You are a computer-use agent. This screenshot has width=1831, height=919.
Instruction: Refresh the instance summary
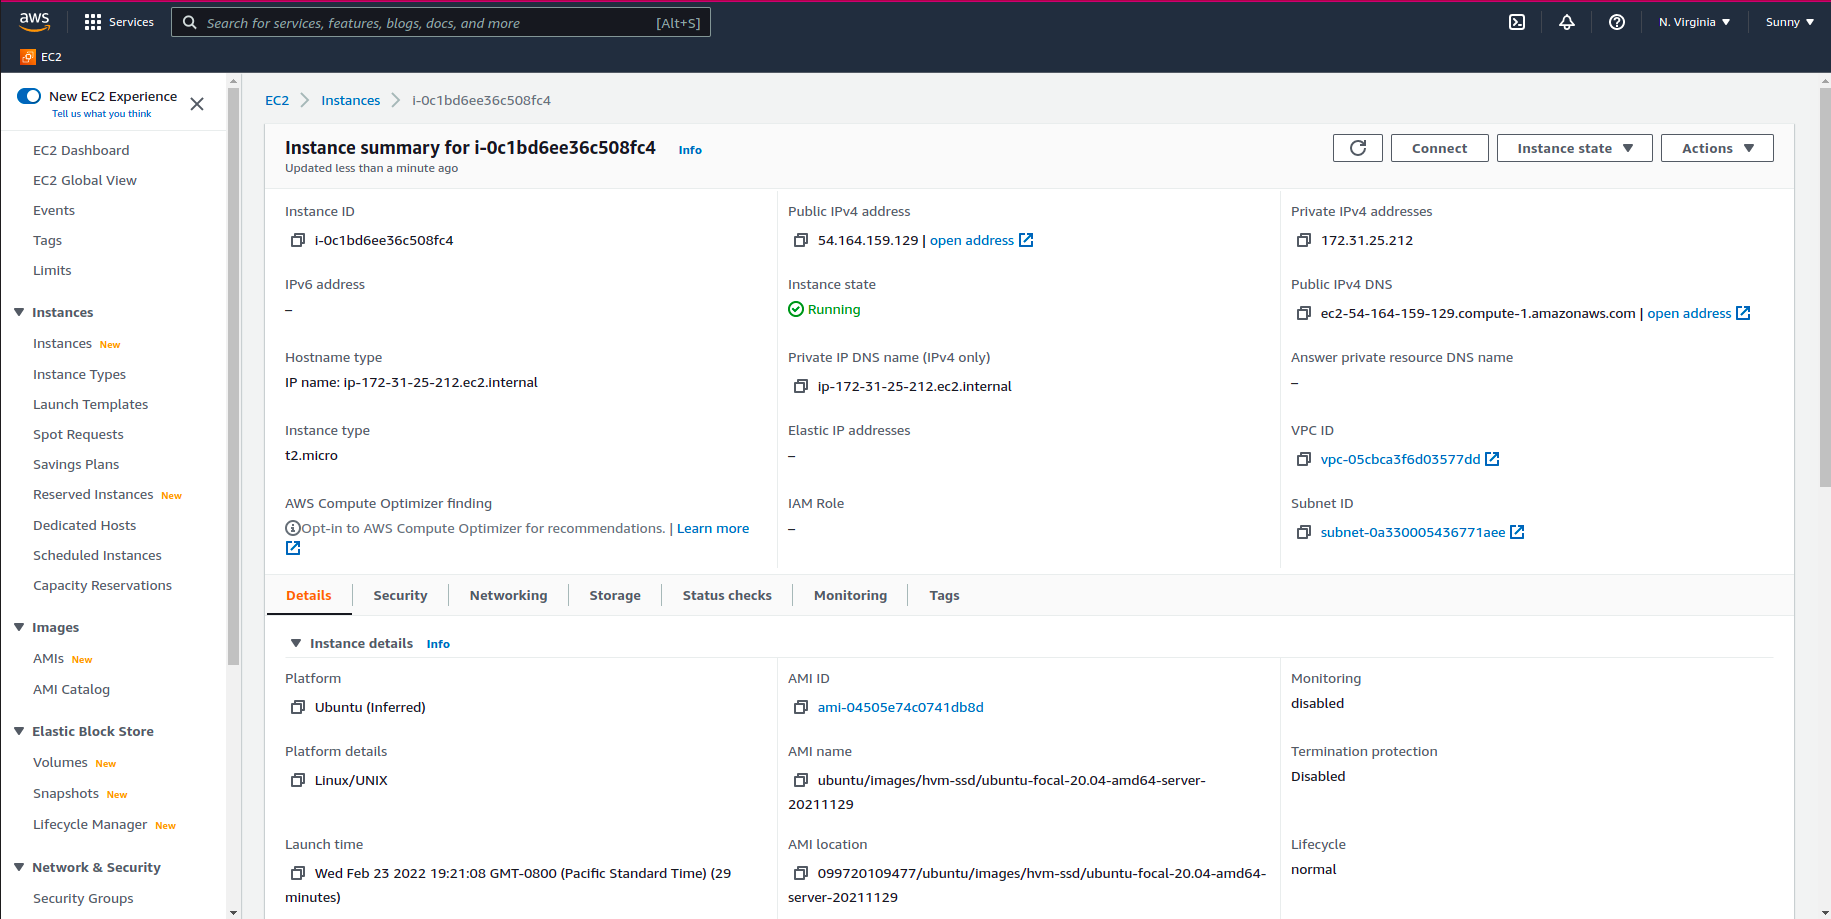click(x=1357, y=147)
